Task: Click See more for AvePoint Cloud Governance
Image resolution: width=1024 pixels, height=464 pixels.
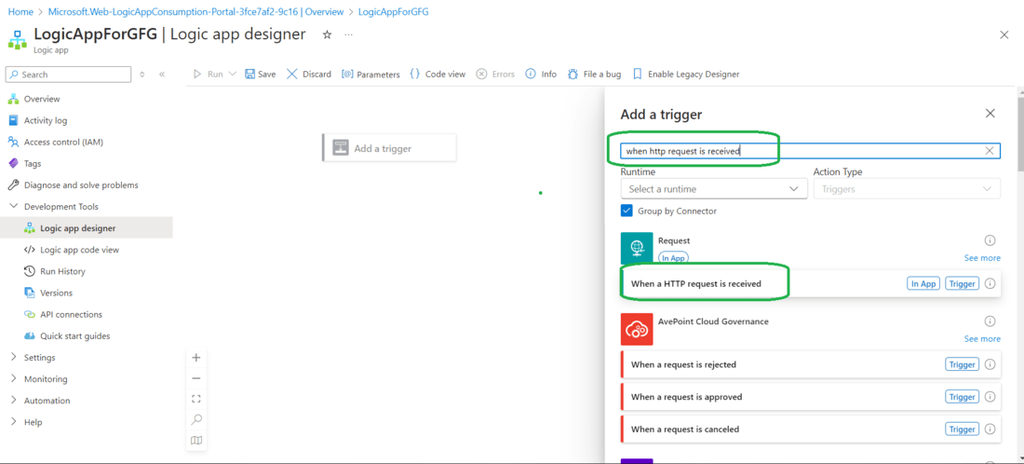Action: pyautogui.click(x=982, y=339)
